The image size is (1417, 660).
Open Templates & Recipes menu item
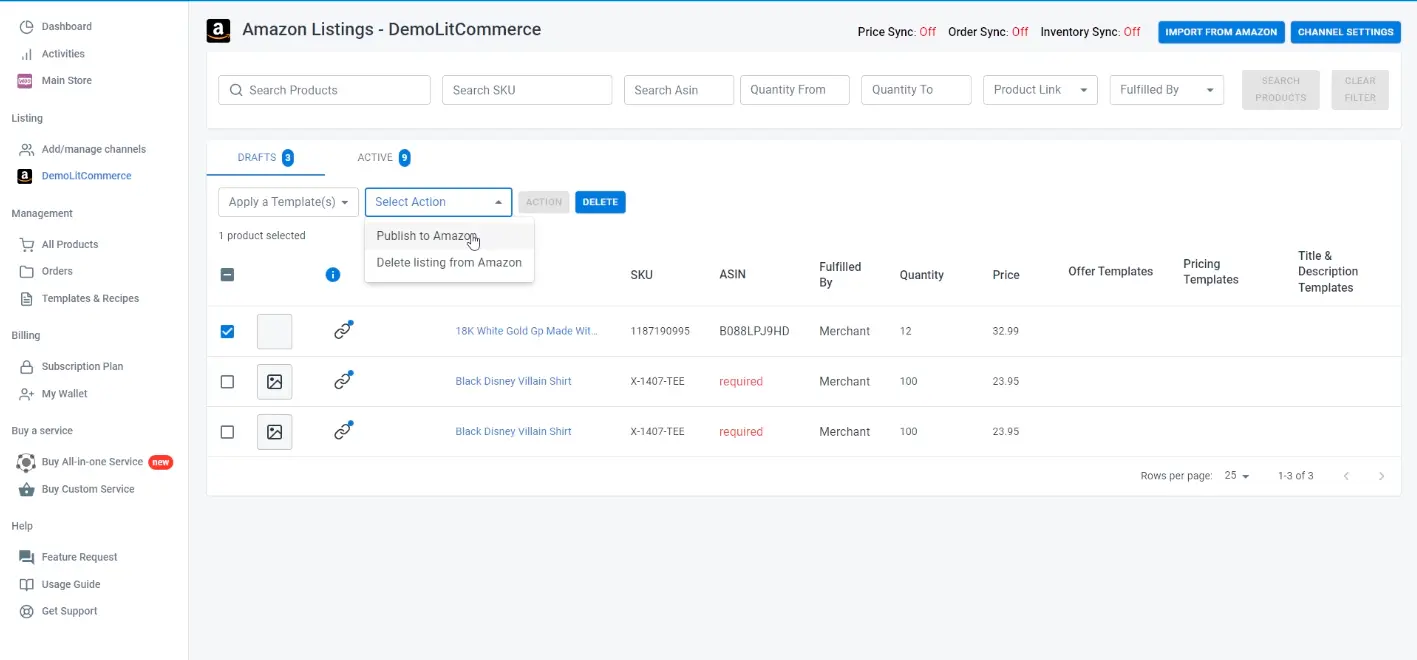(90, 298)
